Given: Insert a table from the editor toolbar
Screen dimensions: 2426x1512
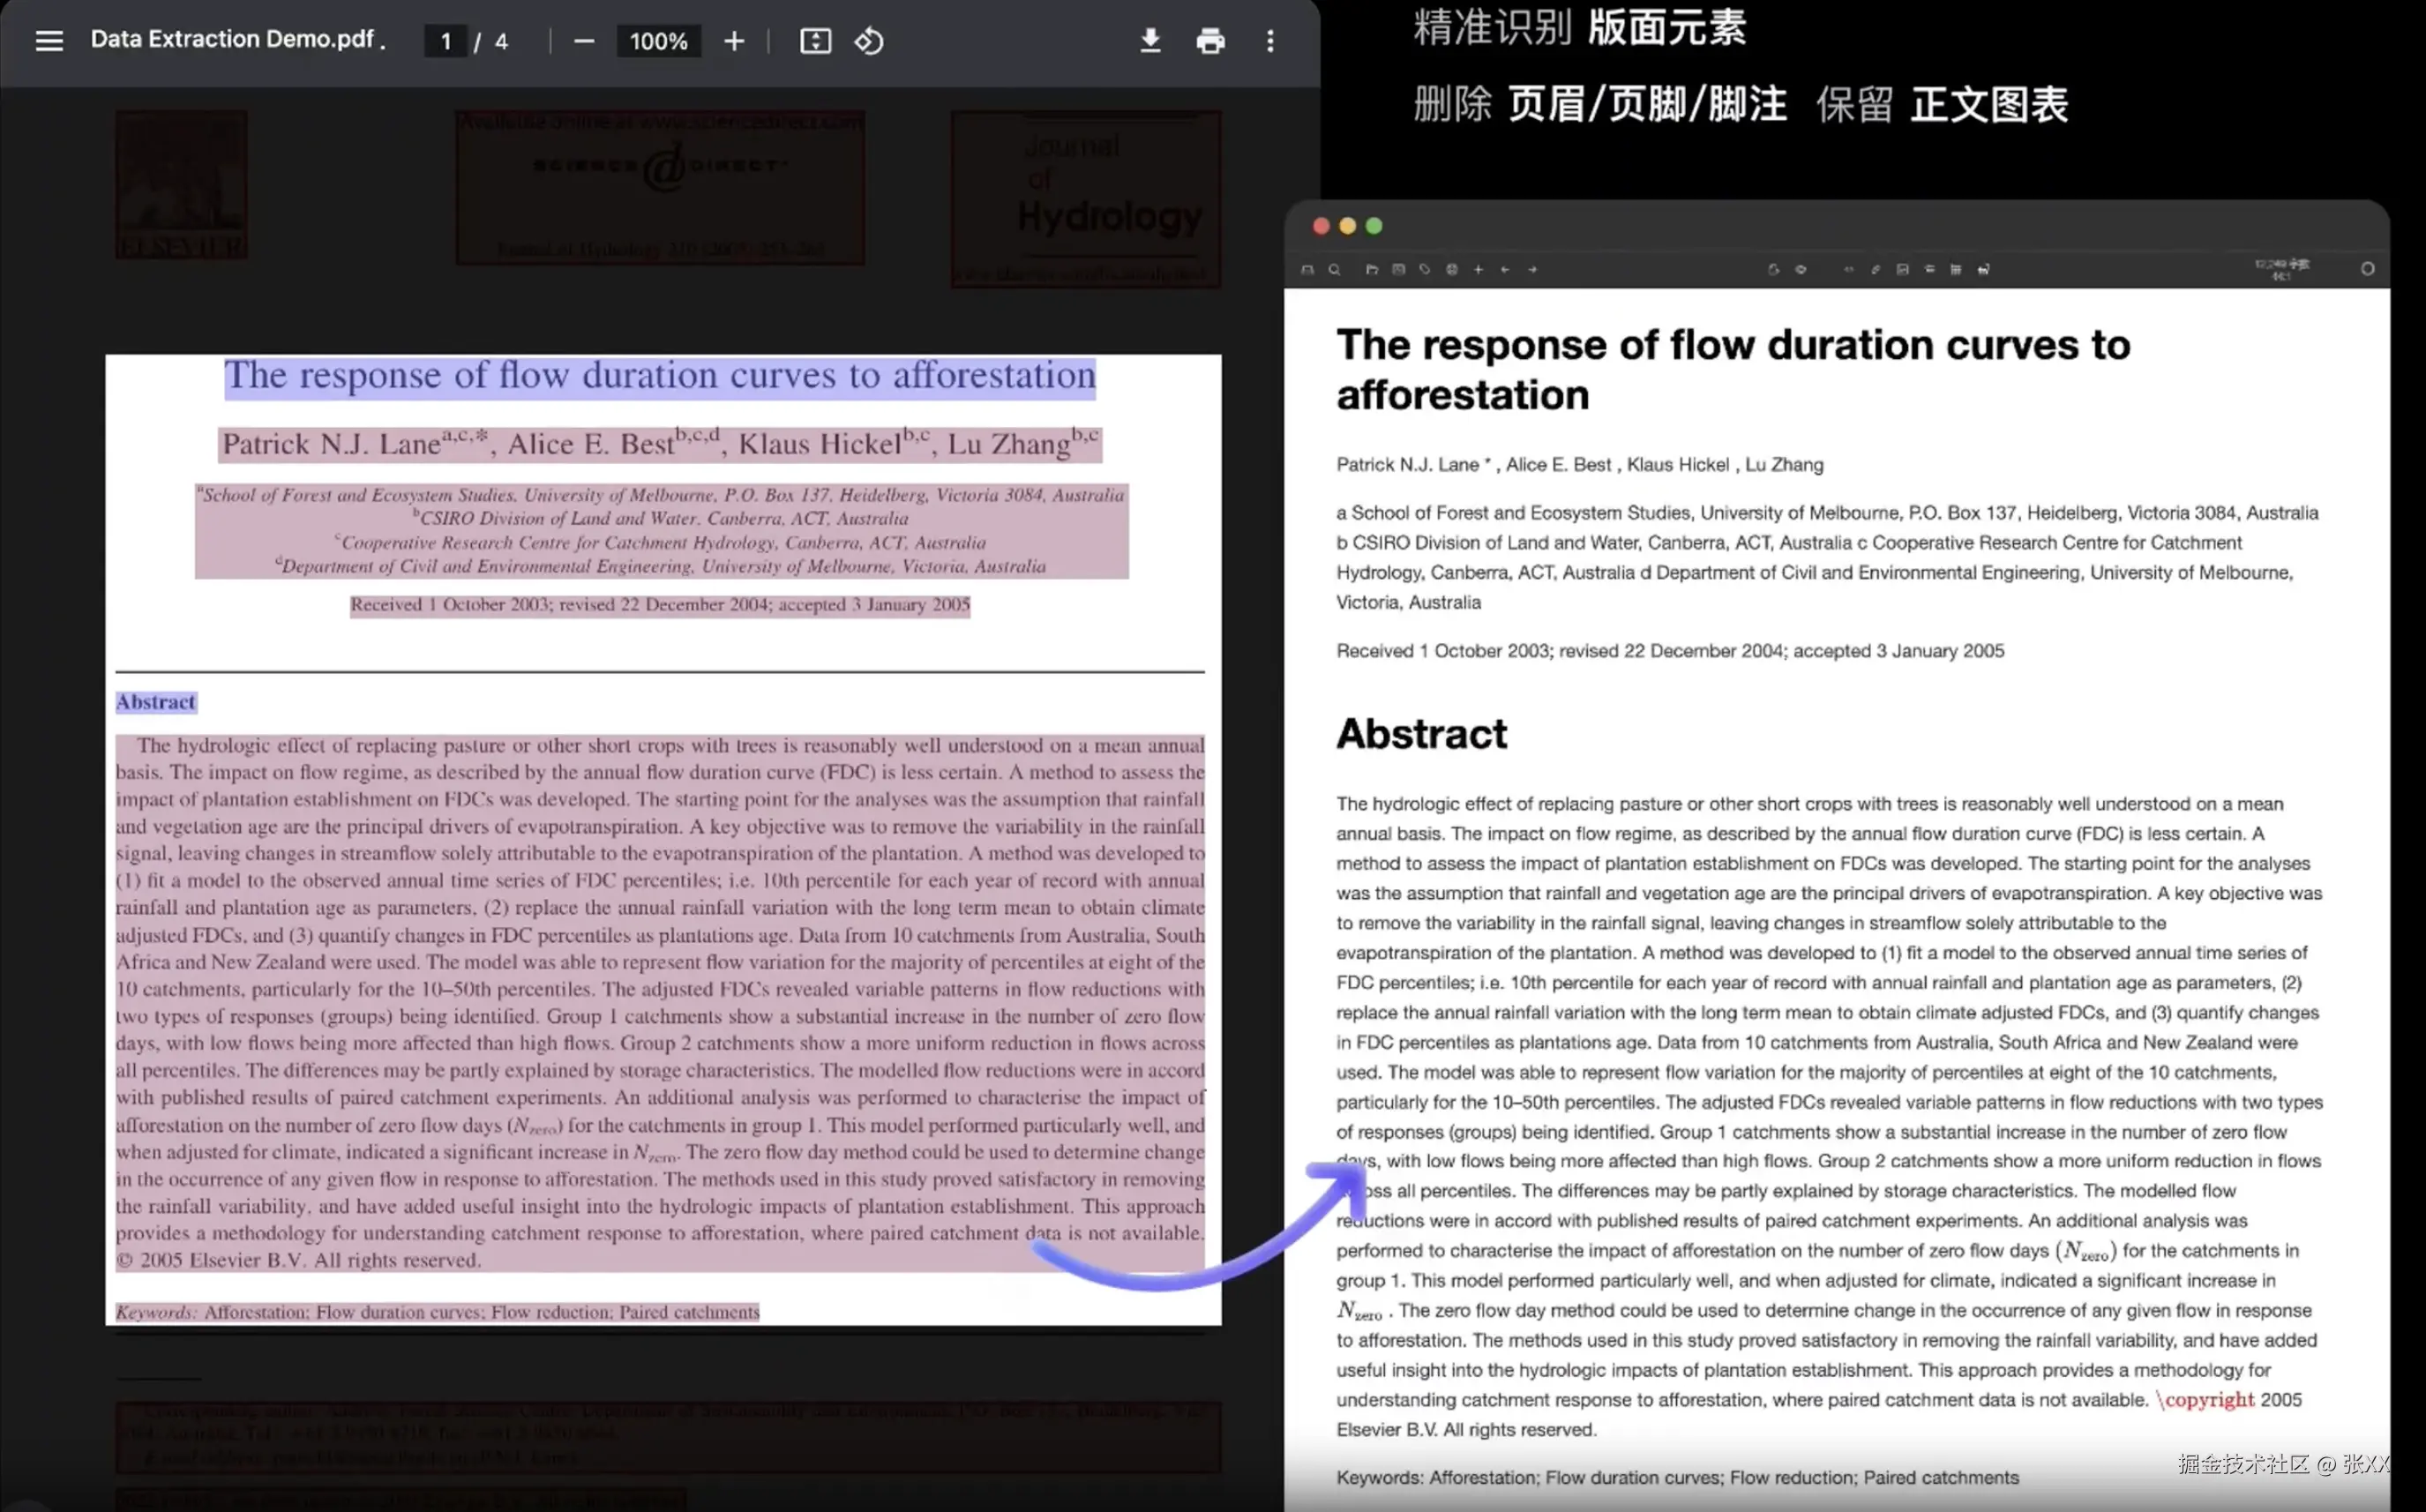Looking at the screenshot, I should (1956, 270).
